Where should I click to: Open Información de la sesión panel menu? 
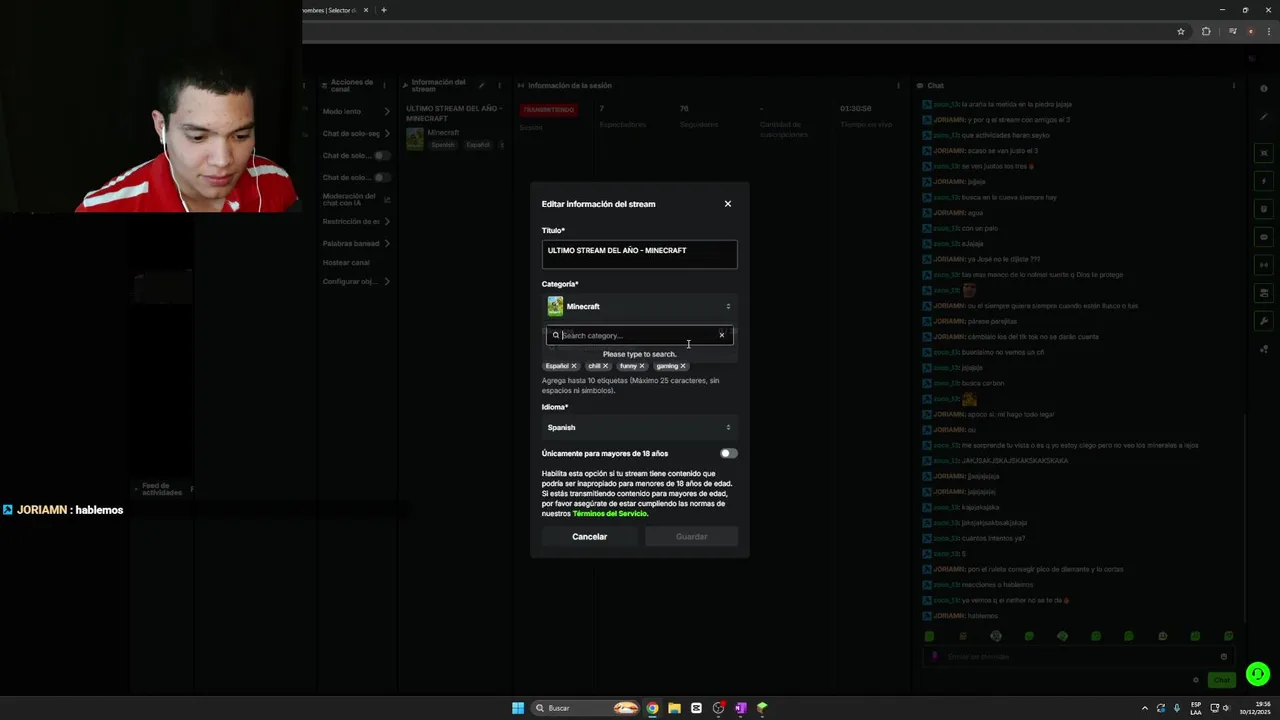(898, 85)
